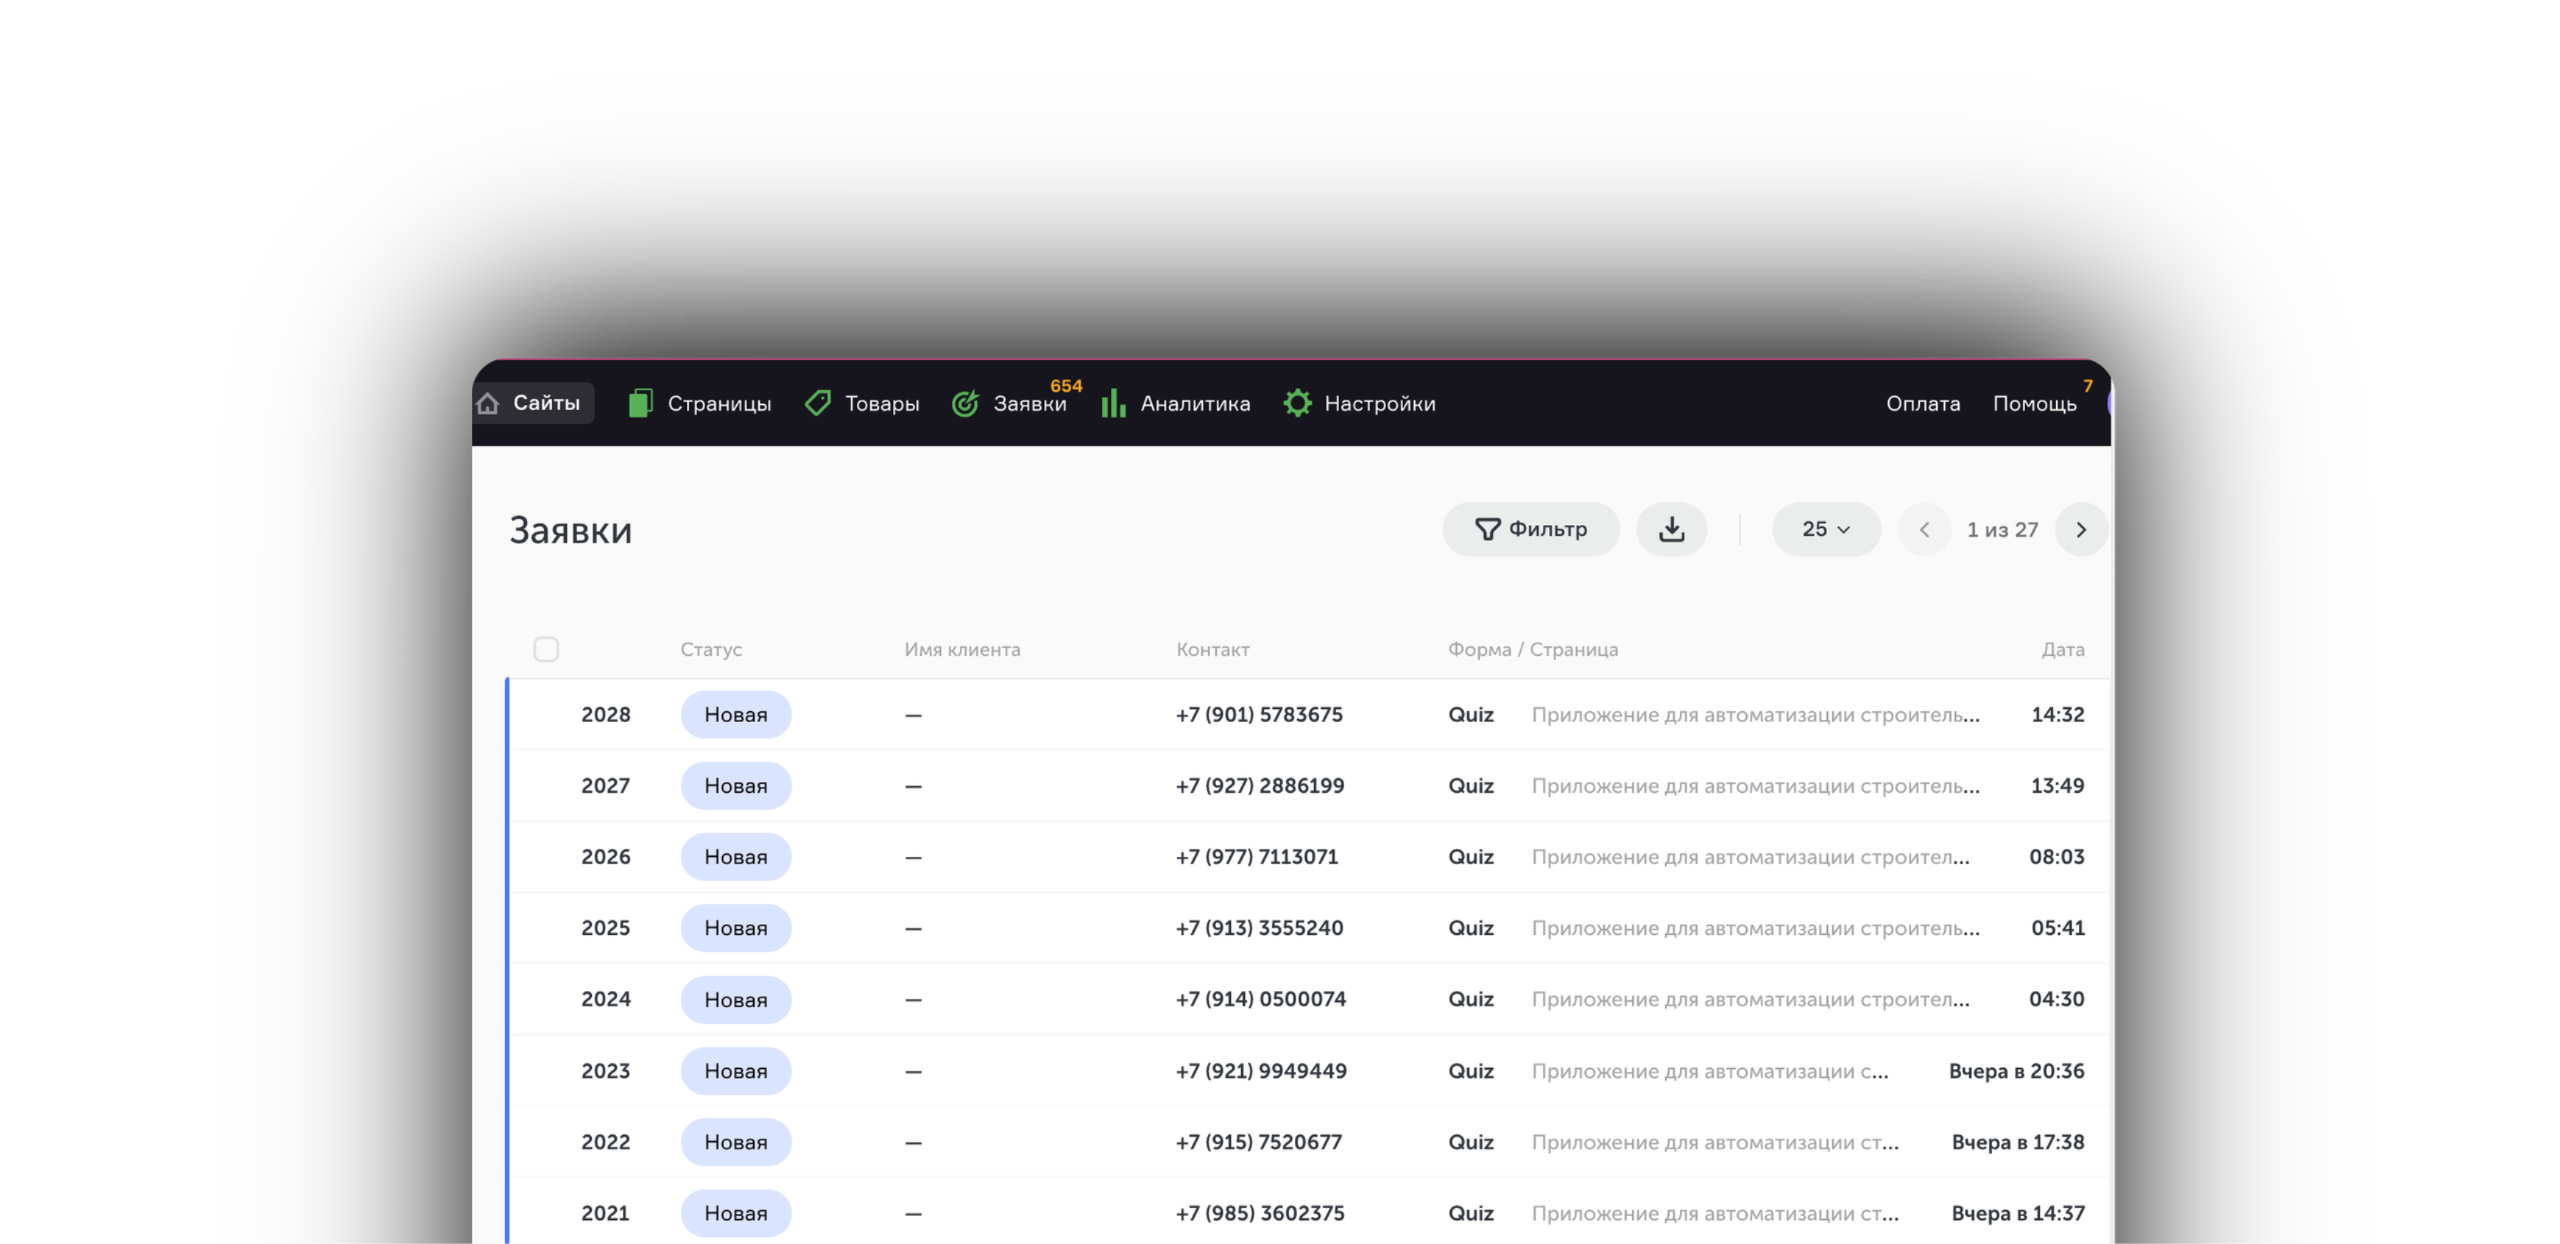Click the Настройки gear icon

[x=1297, y=403]
